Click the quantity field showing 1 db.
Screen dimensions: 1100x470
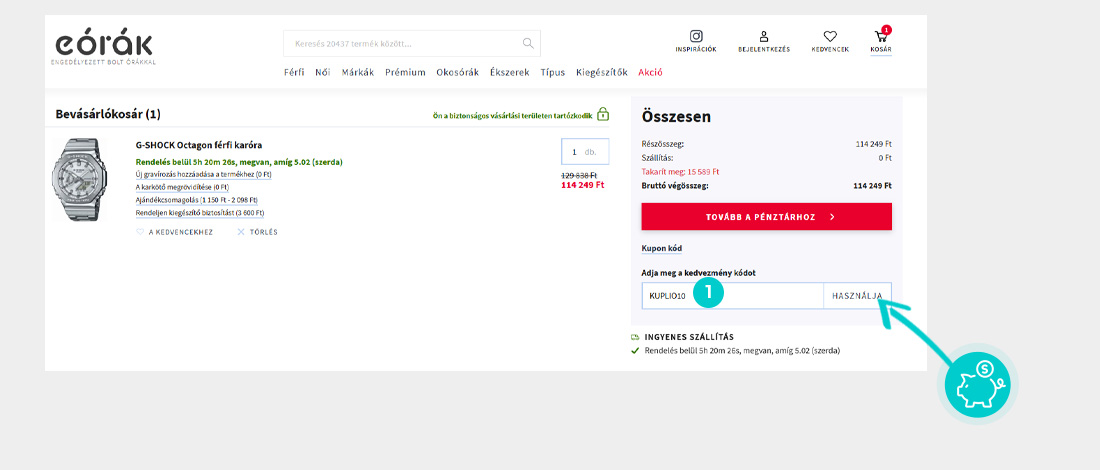pos(585,152)
